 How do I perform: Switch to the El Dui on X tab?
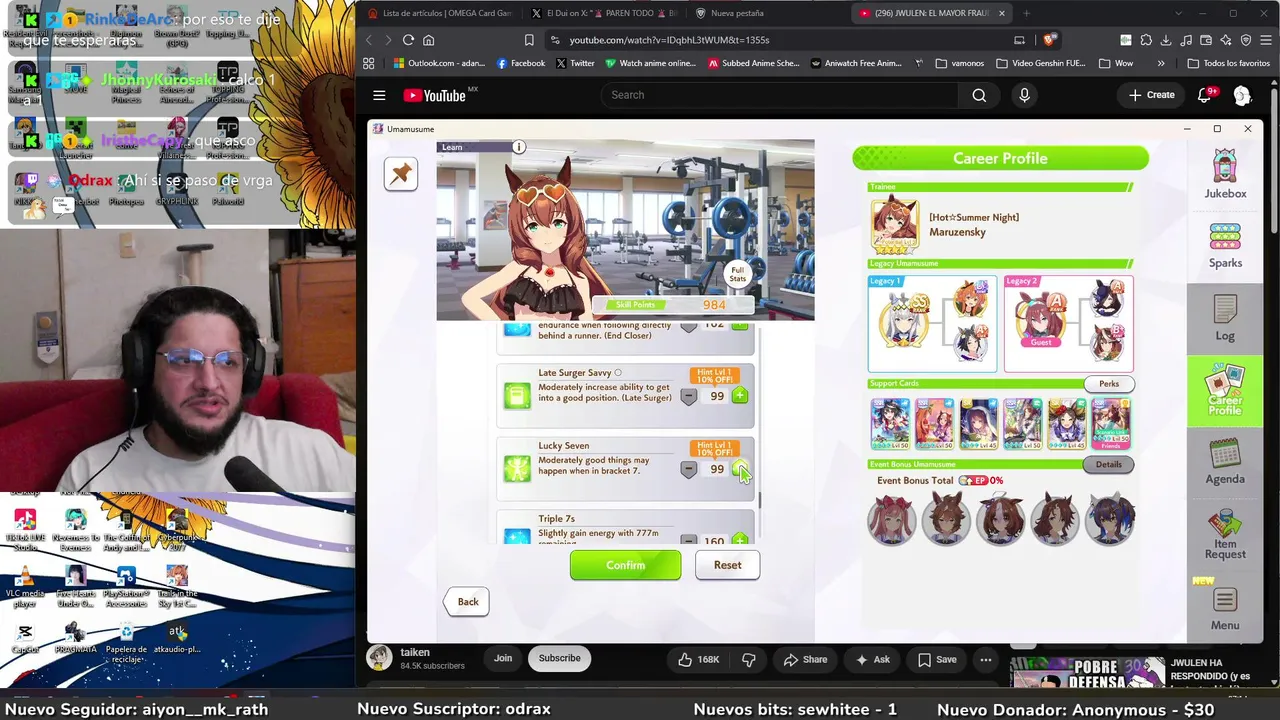tap(603, 13)
